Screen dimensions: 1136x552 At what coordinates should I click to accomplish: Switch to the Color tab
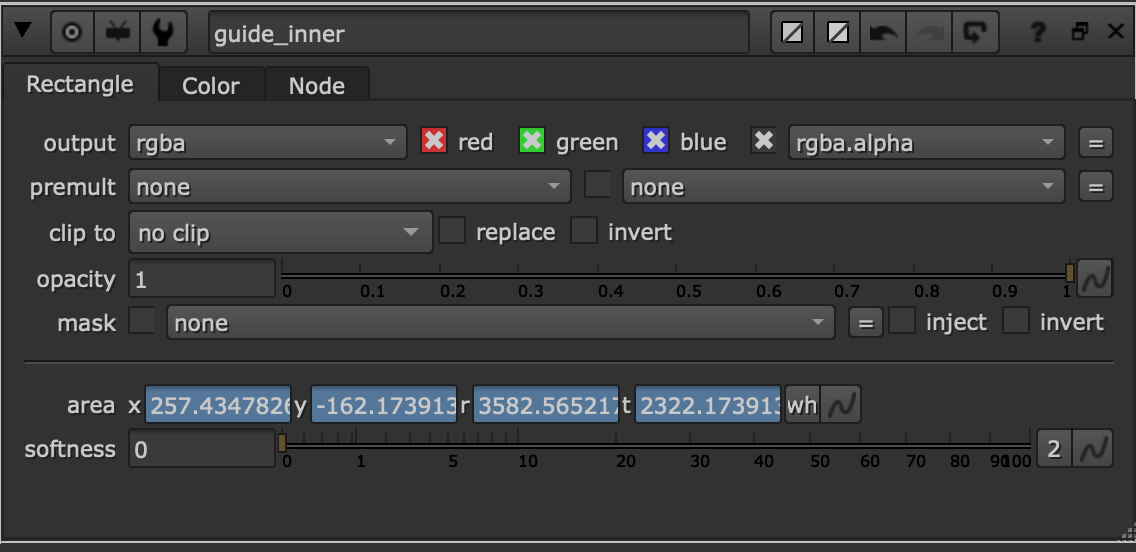(x=211, y=86)
